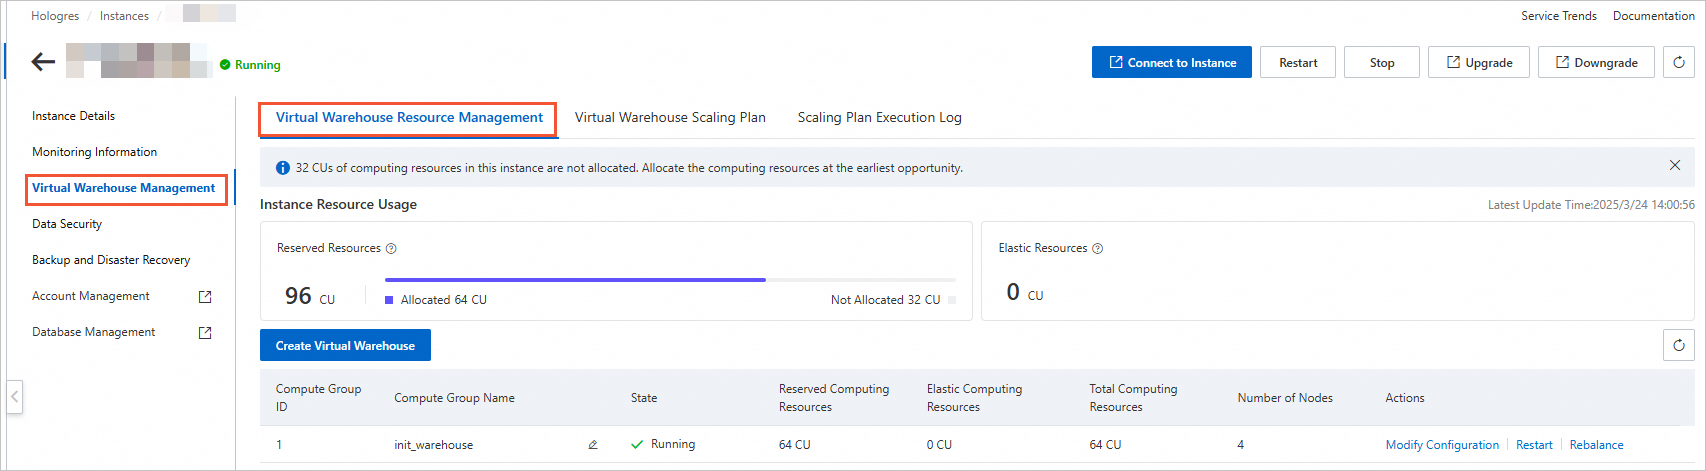
Task: Click the reserved resources allocation bar
Action: click(670, 280)
